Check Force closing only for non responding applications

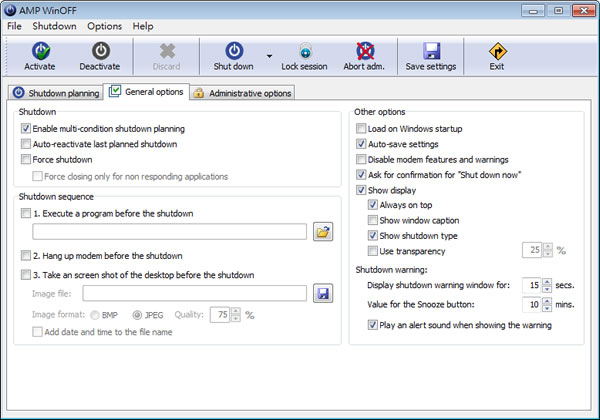[x=38, y=176]
